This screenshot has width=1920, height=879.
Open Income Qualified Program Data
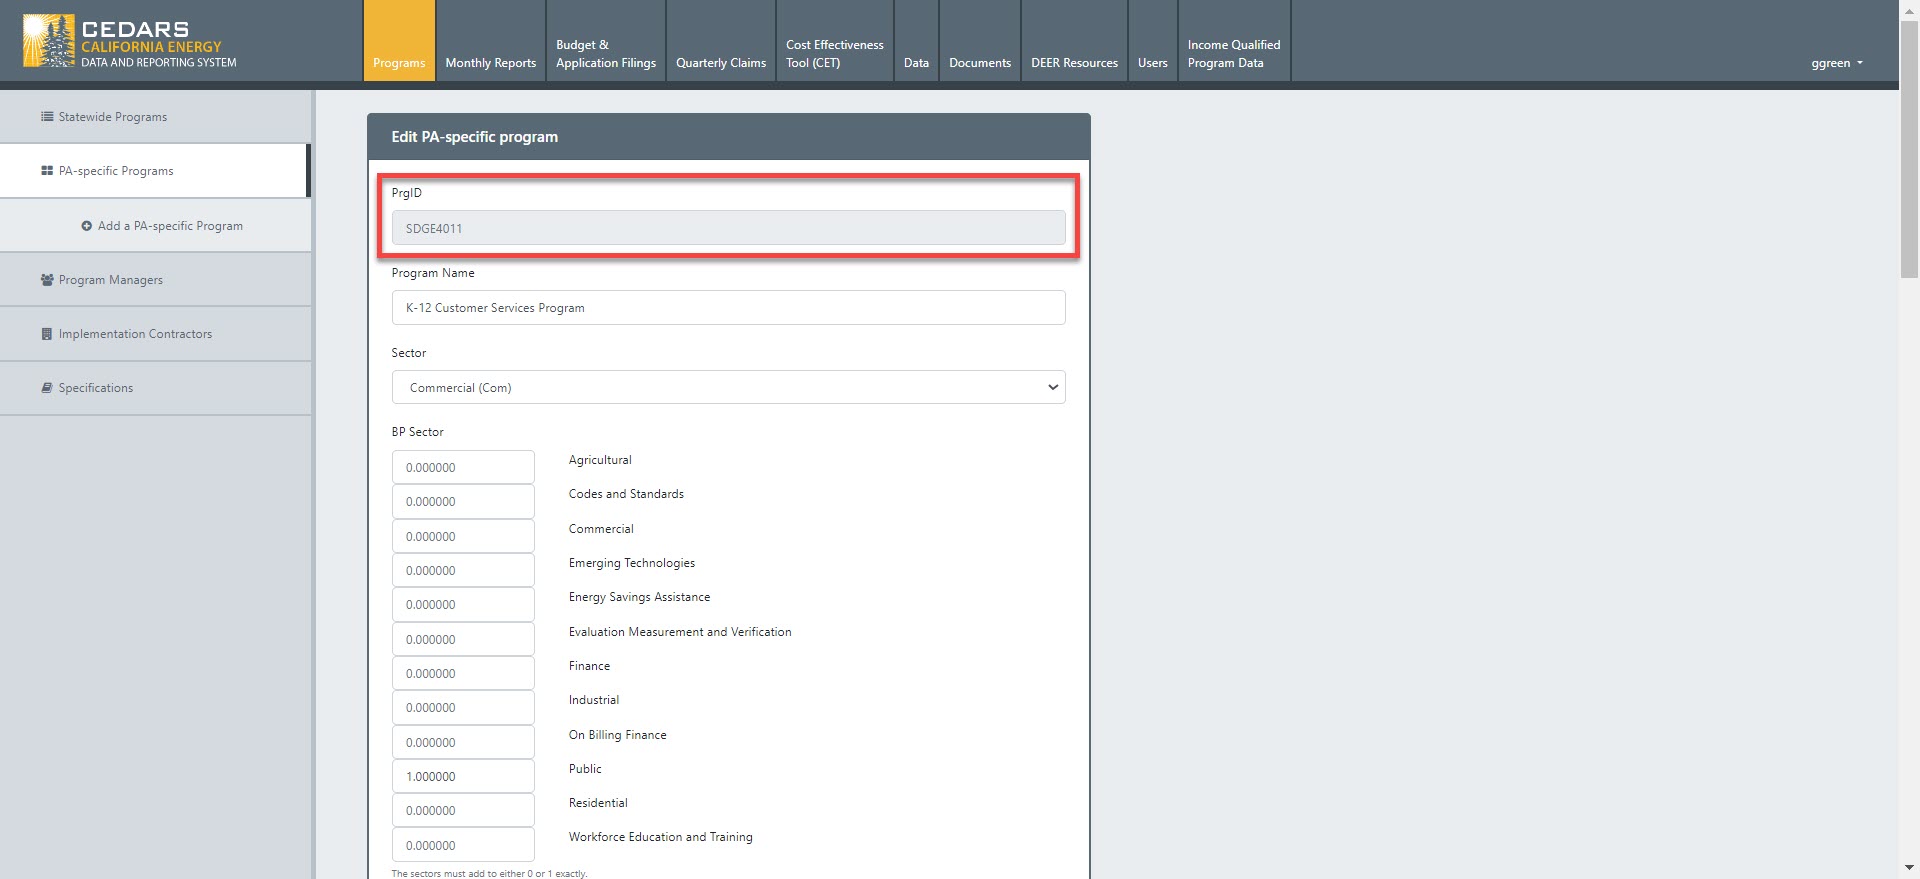[1233, 54]
